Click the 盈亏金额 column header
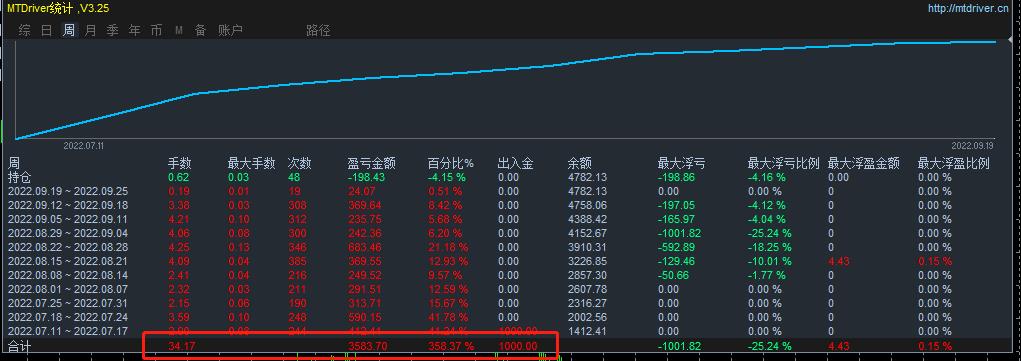1021x361 pixels. click(x=371, y=163)
